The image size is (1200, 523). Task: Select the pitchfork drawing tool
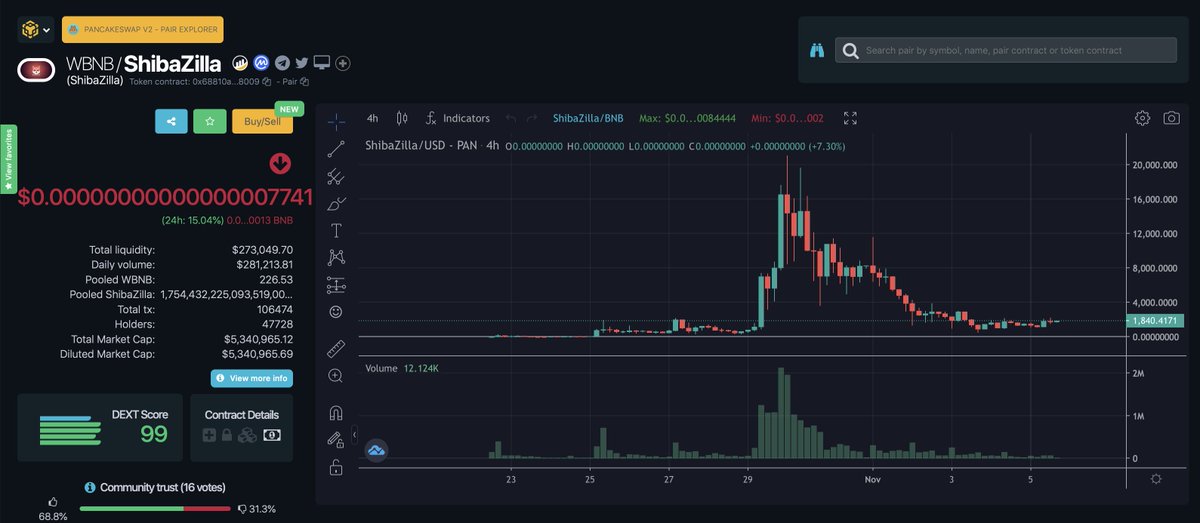coord(336,177)
